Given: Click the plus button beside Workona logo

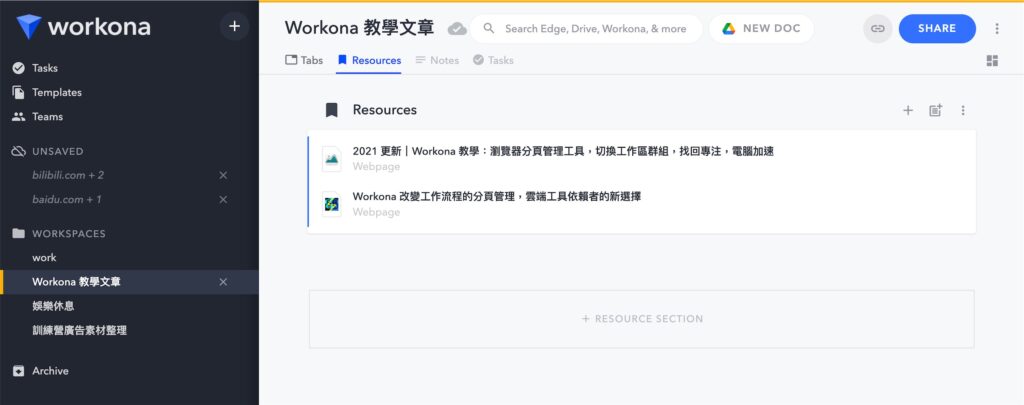Looking at the screenshot, I should (234, 26).
